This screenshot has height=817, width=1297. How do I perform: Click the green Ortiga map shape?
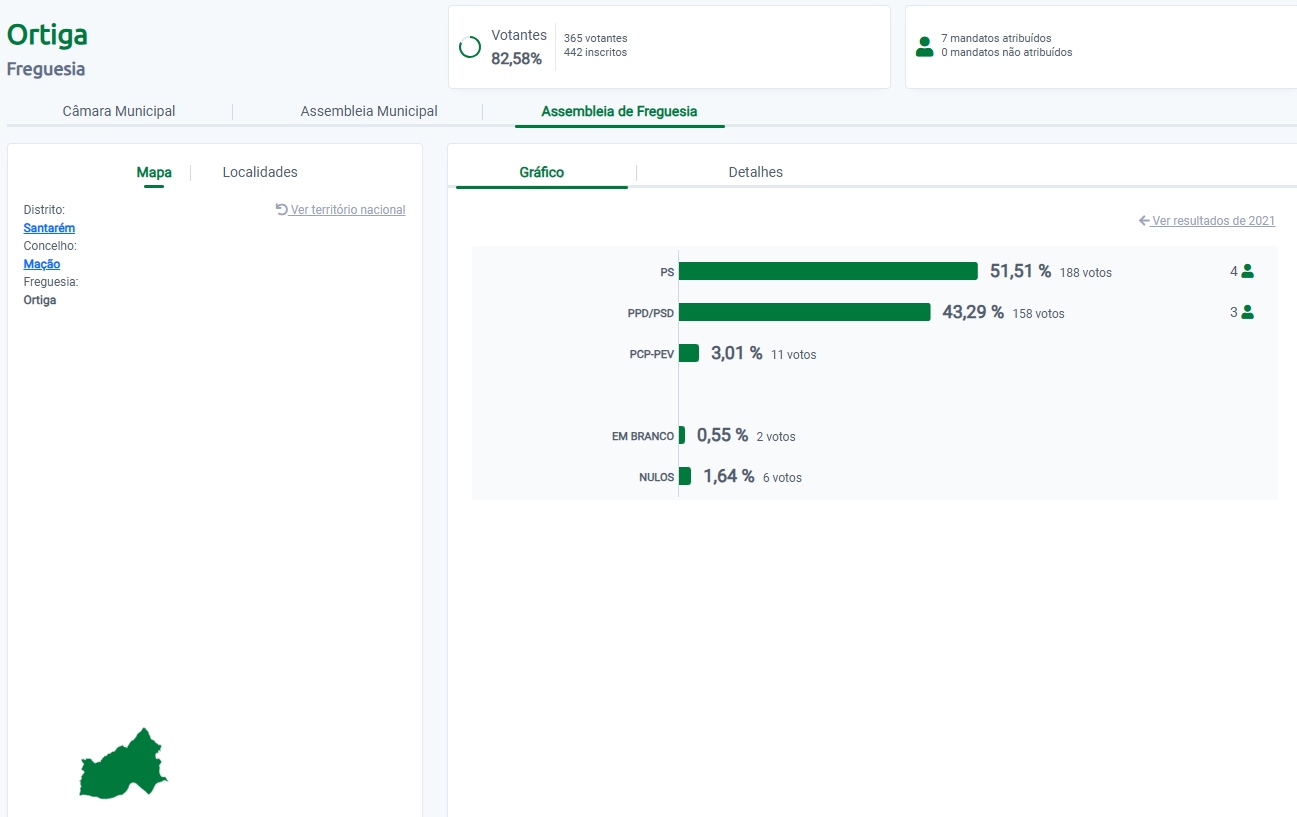(123, 768)
